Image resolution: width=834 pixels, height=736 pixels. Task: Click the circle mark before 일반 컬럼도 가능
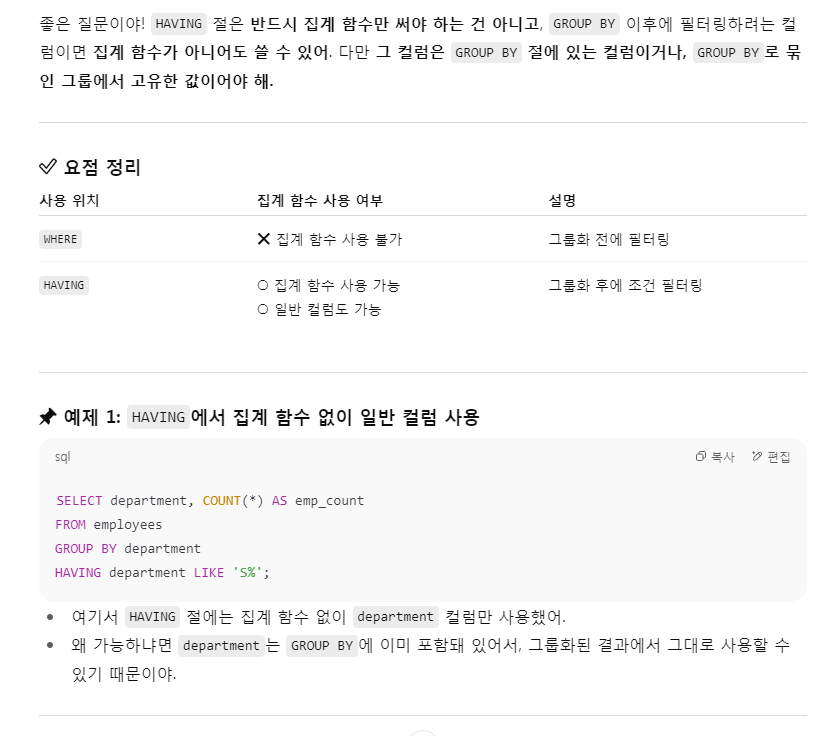tap(263, 309)
